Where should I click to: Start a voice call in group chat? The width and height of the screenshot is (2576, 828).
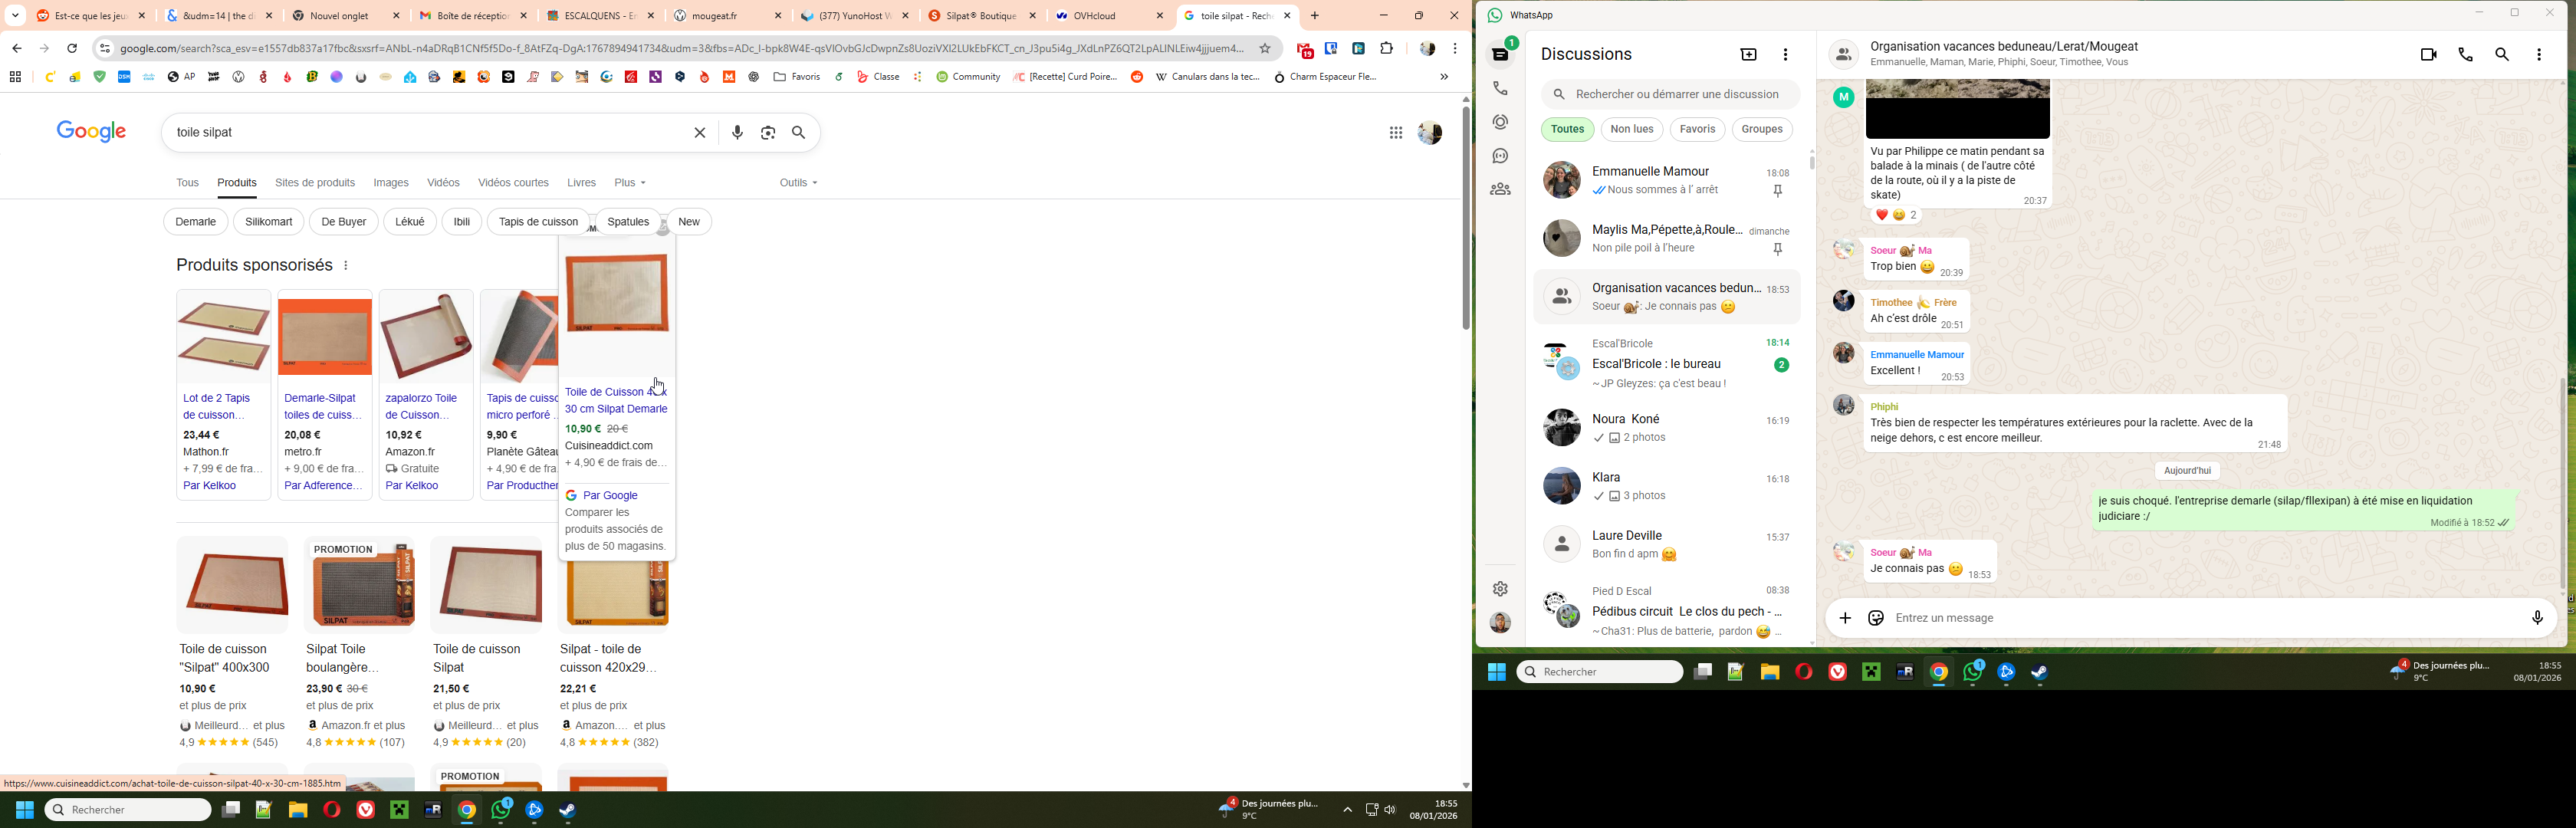pos(2466,56)
